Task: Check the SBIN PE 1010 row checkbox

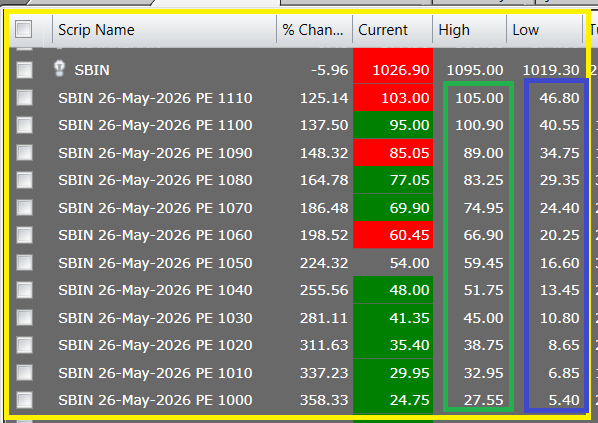Action: (24, 373)
